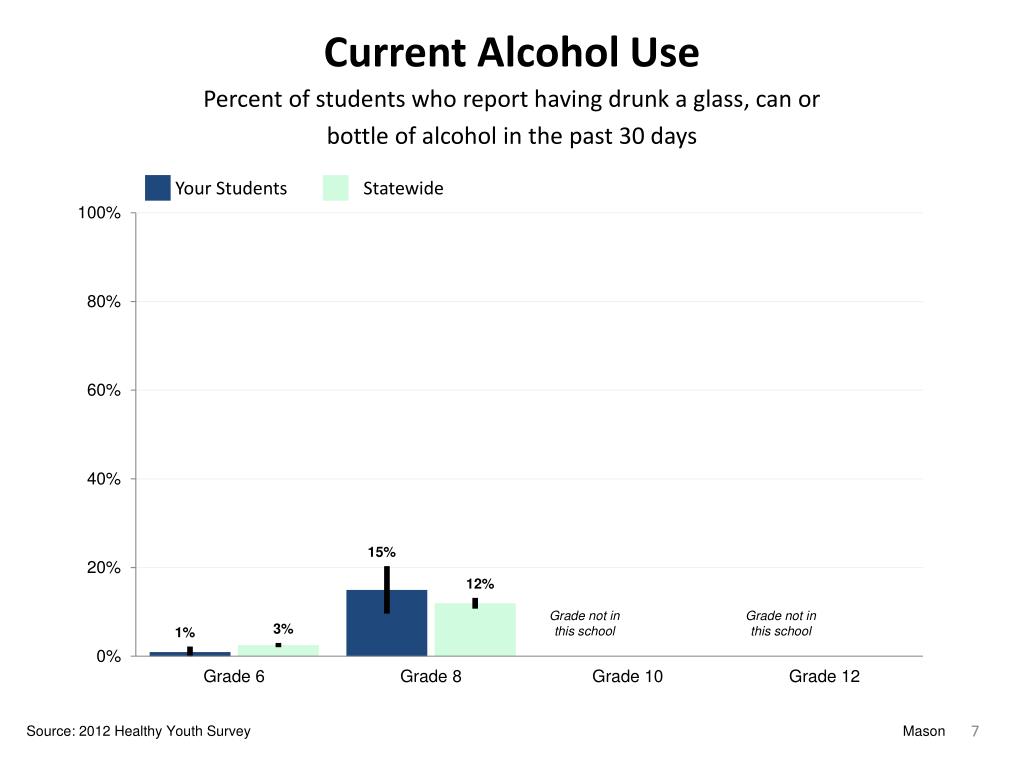Click the Current Alcohol Use title
Screen dimensions: 1024x768
[511, 52]
